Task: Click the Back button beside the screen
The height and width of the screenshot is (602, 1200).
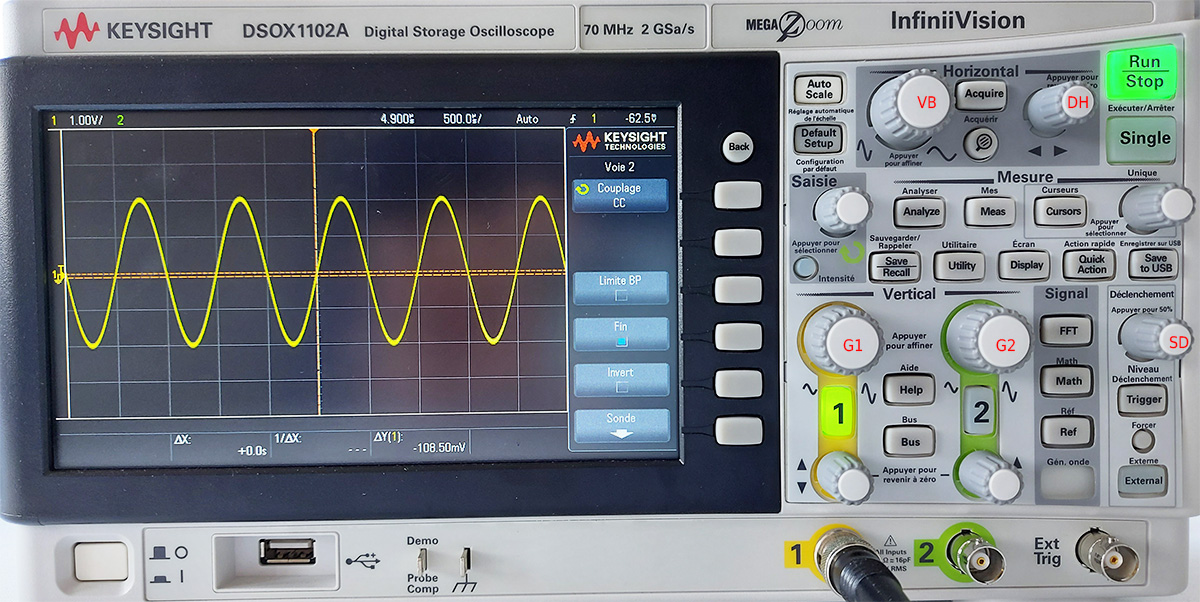Action: point(738,147)
